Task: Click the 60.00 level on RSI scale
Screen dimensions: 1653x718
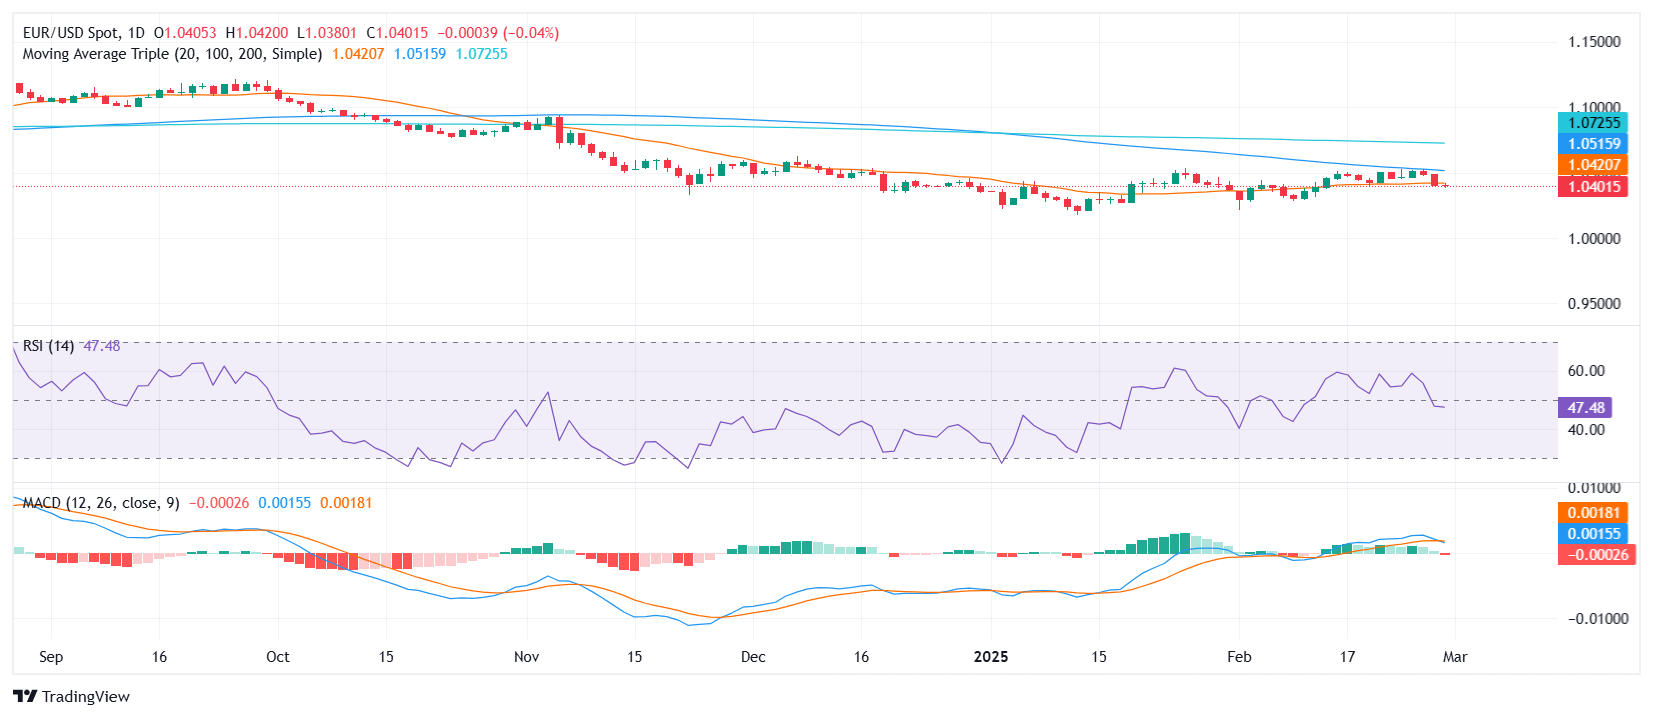Action: [x=1586, y=371]
